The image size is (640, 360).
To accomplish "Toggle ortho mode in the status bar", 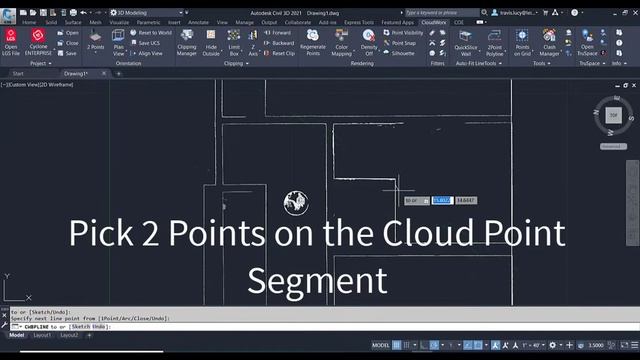I will tap(424, 345).
